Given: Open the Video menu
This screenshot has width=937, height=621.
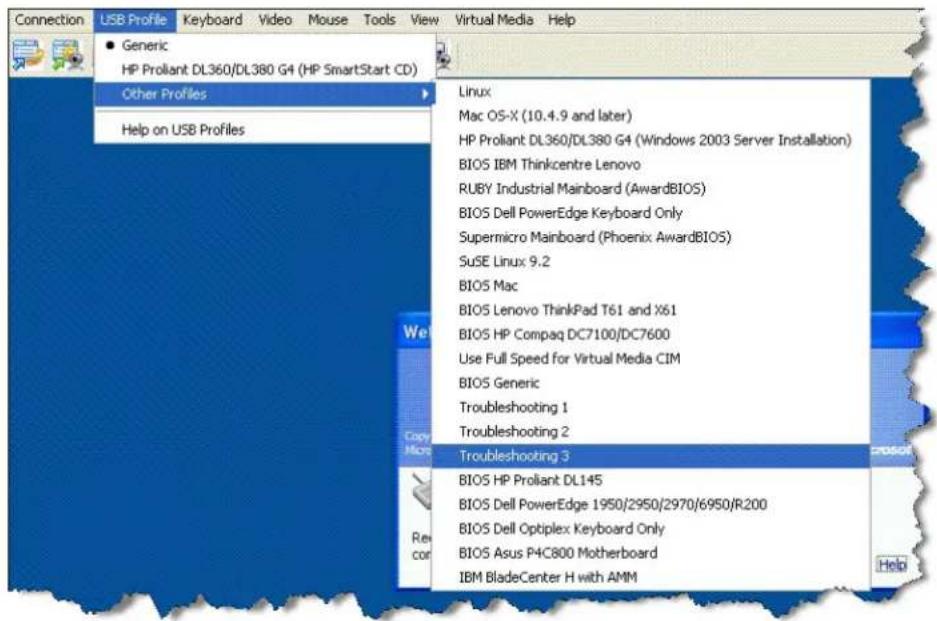Looking at the screenshot, I should [x=275, y=20].
